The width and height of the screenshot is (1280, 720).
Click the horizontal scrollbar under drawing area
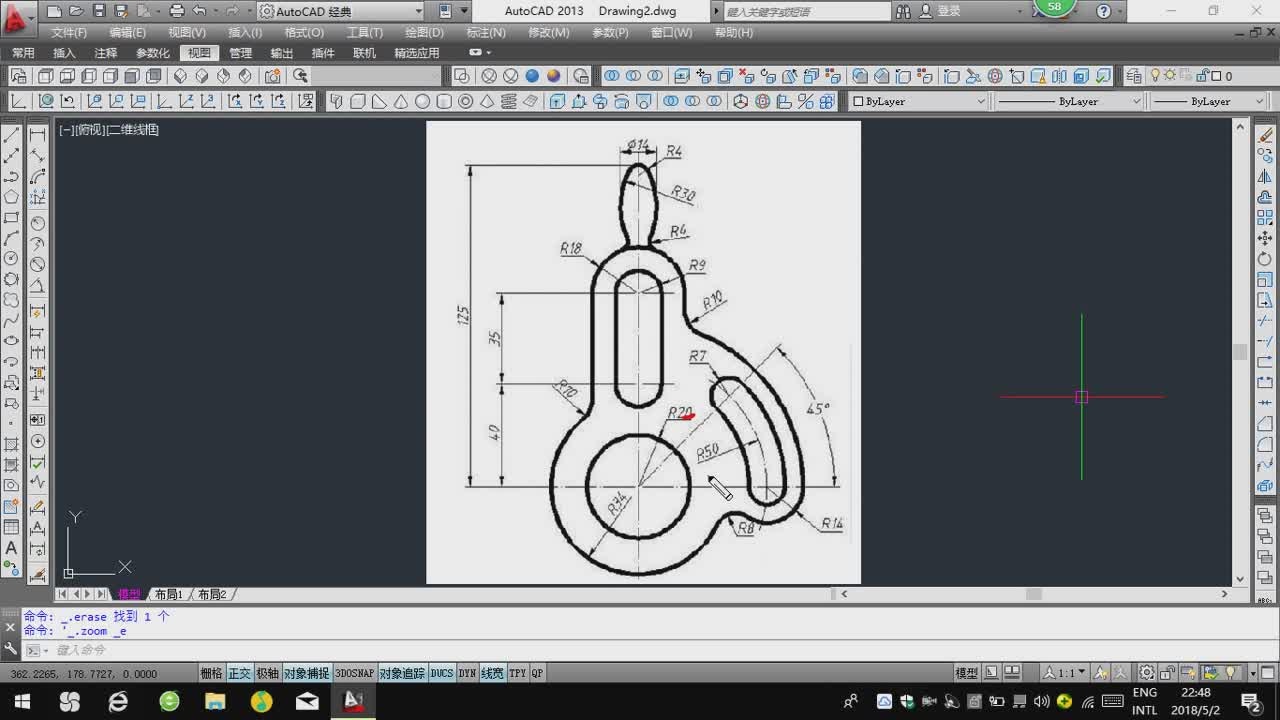click(x=1034, y=594)
